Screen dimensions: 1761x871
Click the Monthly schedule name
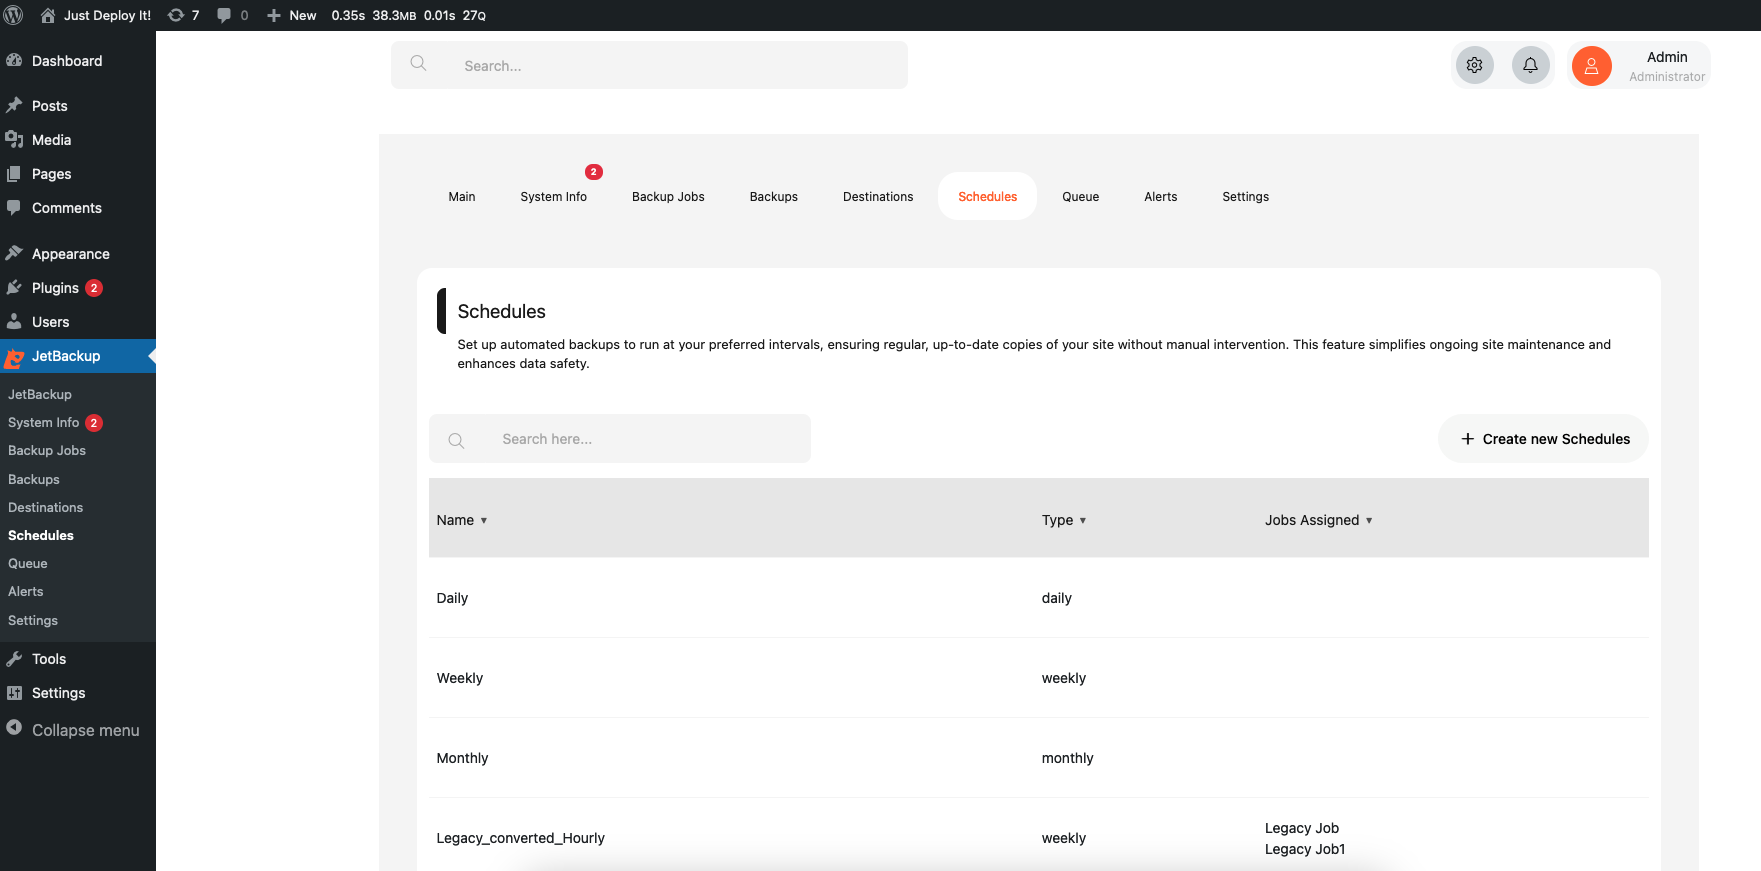[462, 758]
